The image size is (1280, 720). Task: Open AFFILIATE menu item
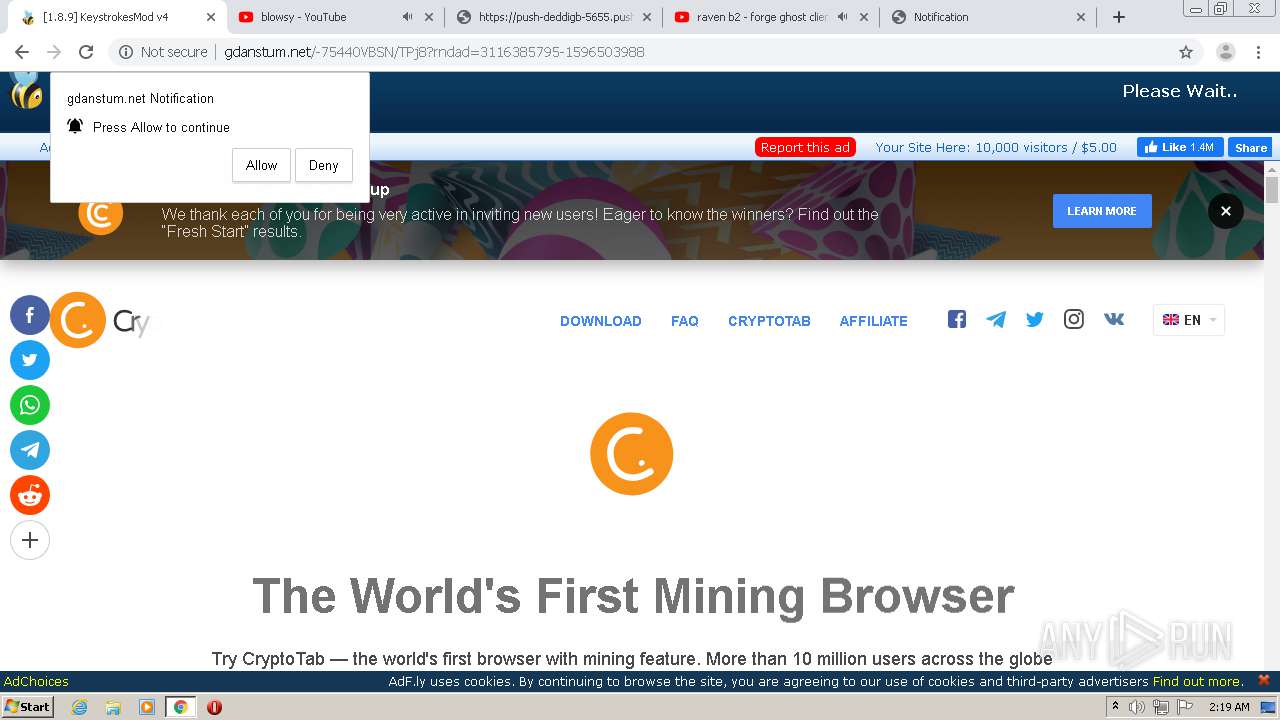click(x=874, y=321)
